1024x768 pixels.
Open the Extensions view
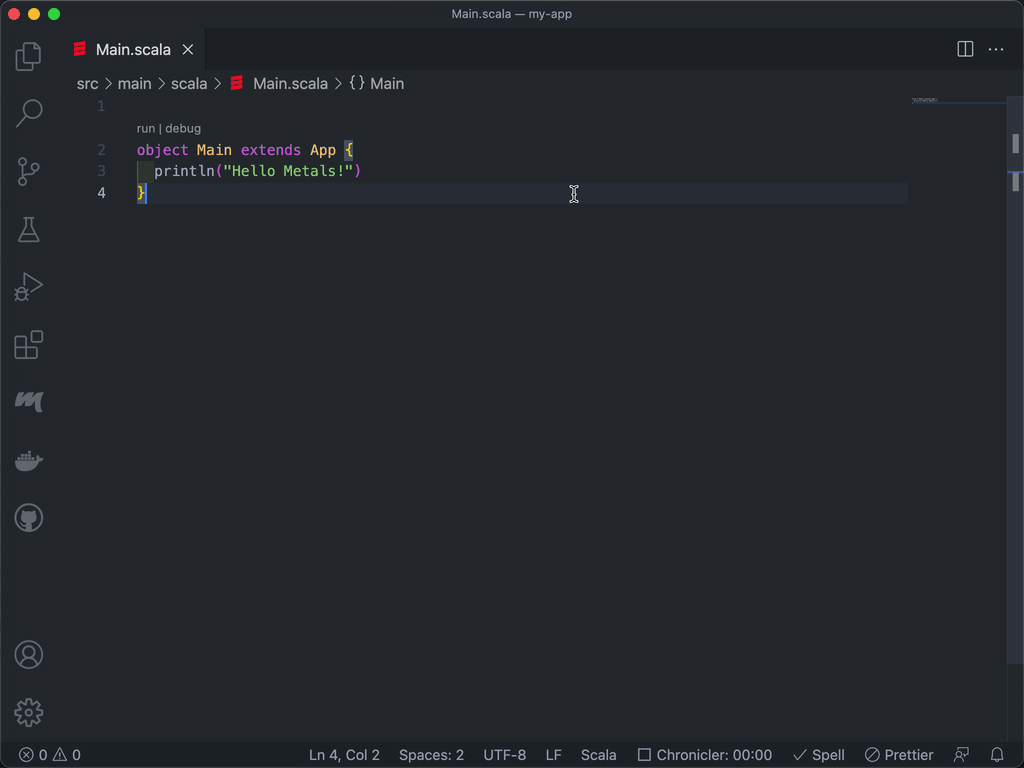pos(28,345)
